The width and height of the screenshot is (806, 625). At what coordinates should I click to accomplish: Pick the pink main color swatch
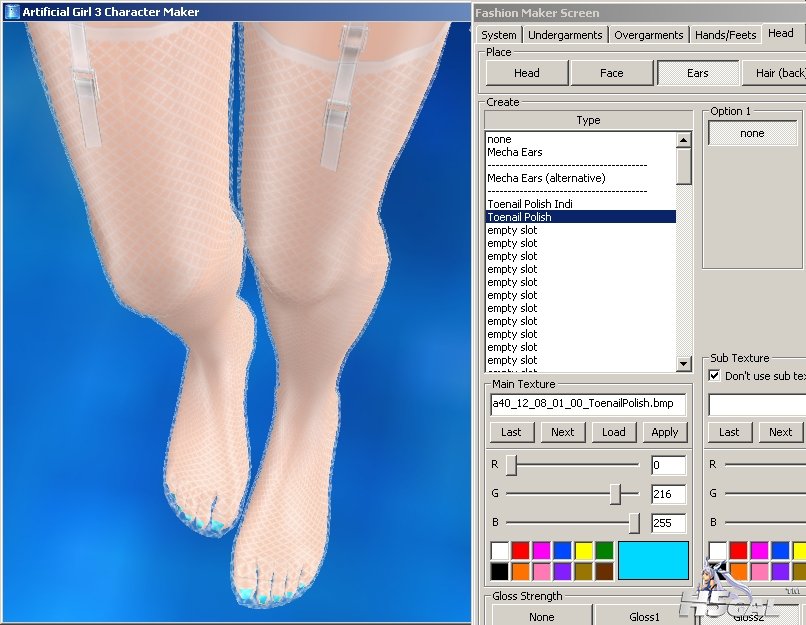pyautogui.click(x=542, y=572)
